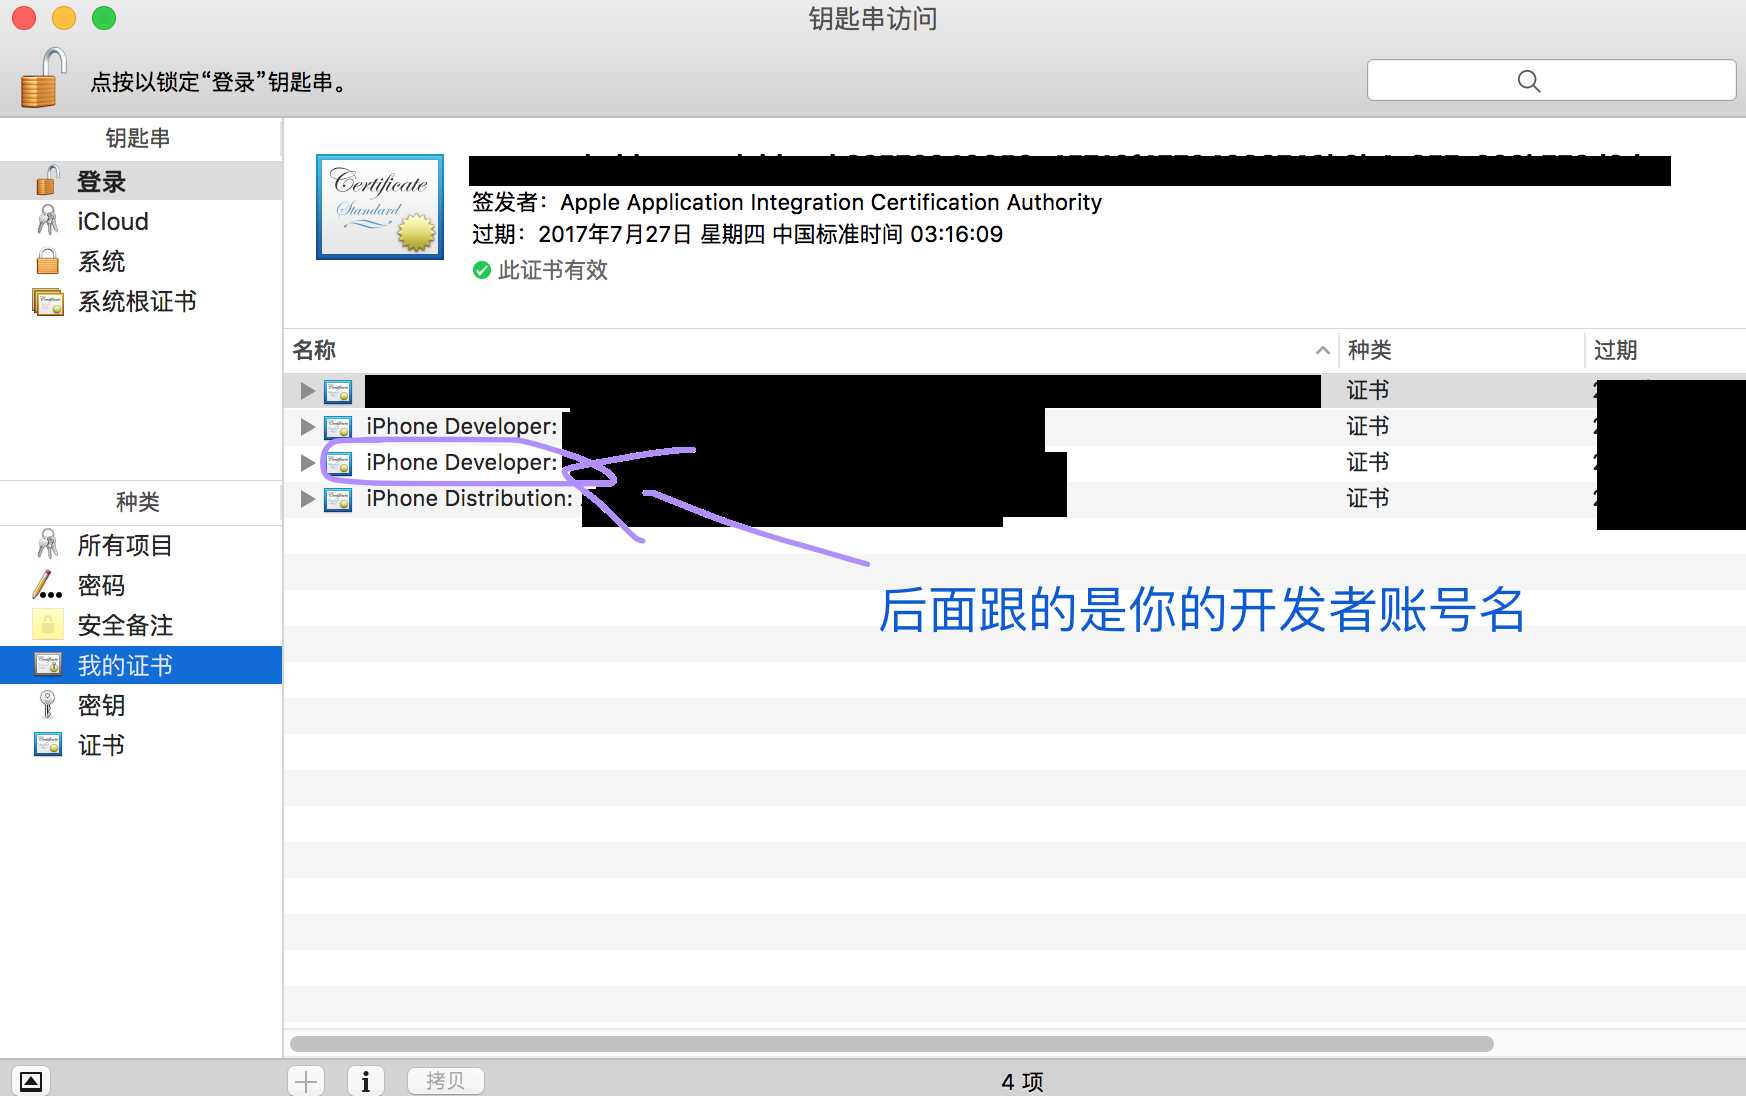Click the magnifier icon in search field

click(x=1529, y=81)
